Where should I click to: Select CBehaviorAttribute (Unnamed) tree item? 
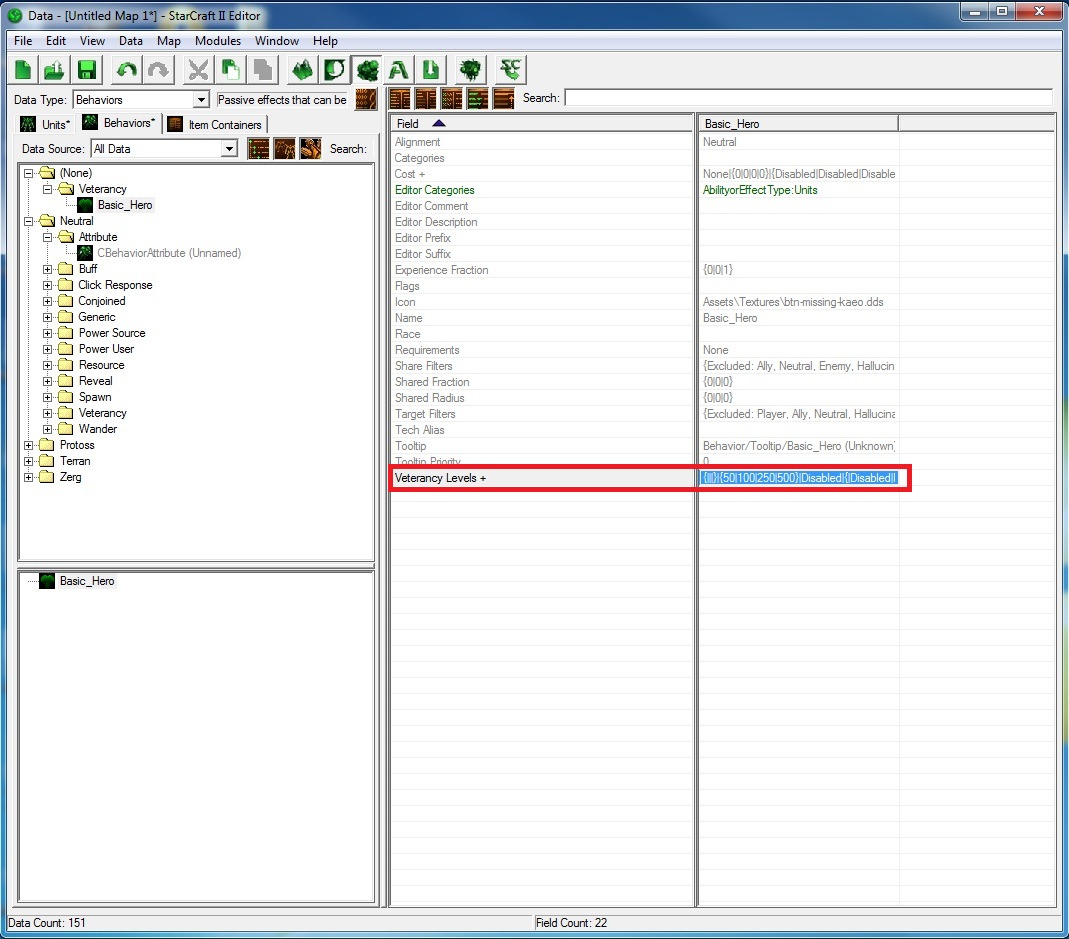pyautogui.click(x=169, y=253)
